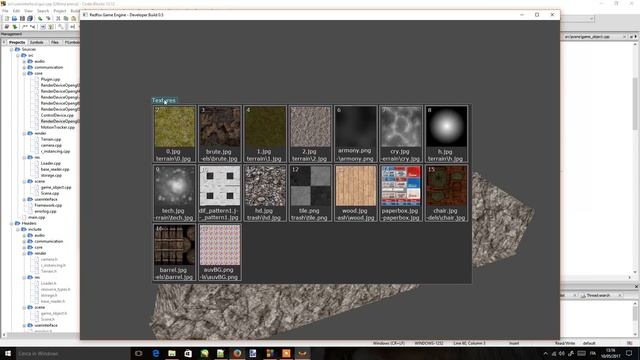The image size is (640, 360).
Task: Select the dif_pattern1 texture thumbnail
Action: pos(220,186)
